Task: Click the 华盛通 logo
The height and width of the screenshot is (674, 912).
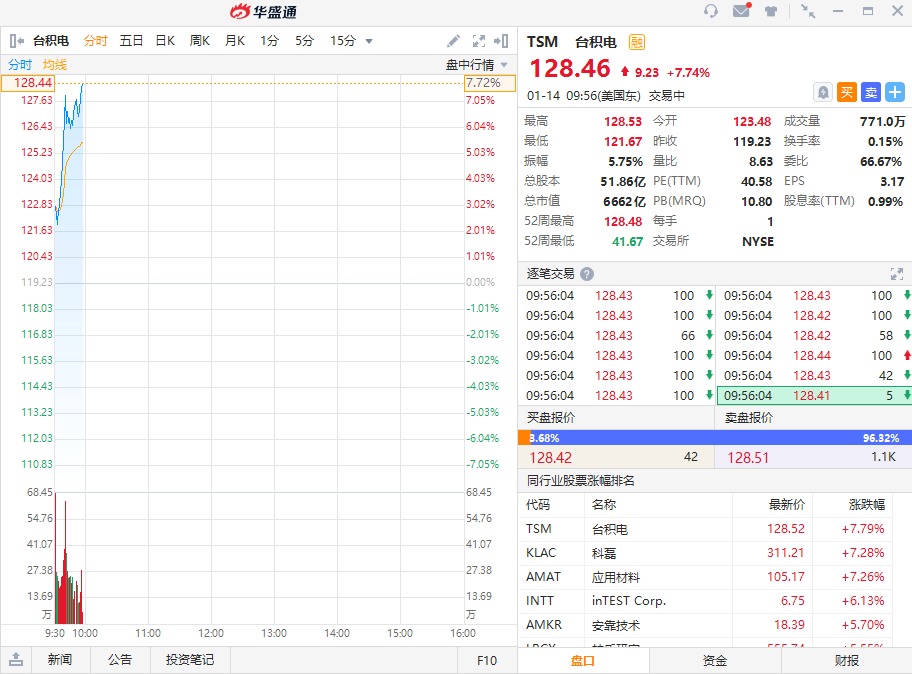Action: coord(263,12)
